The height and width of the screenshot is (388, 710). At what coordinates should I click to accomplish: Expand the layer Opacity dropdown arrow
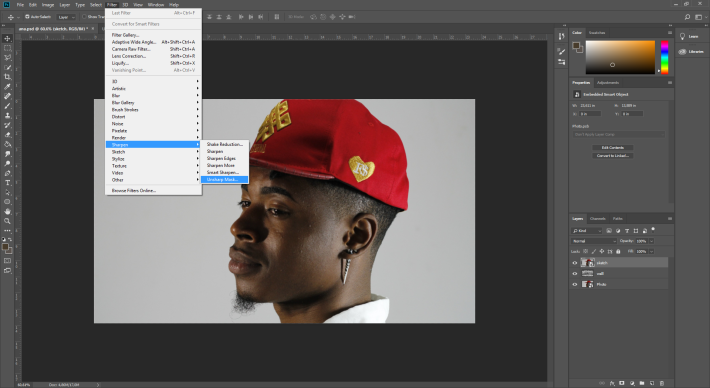pos(652,241)
